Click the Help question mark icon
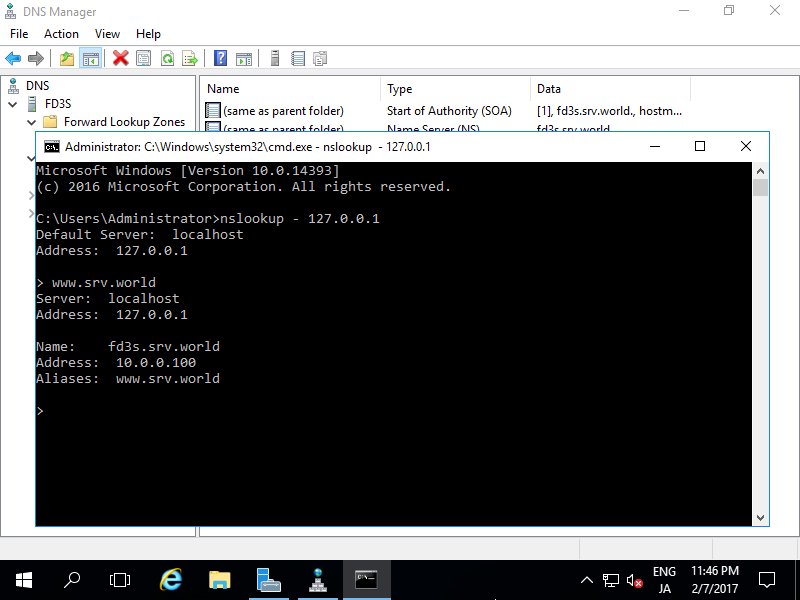 [x=221, y=58]
